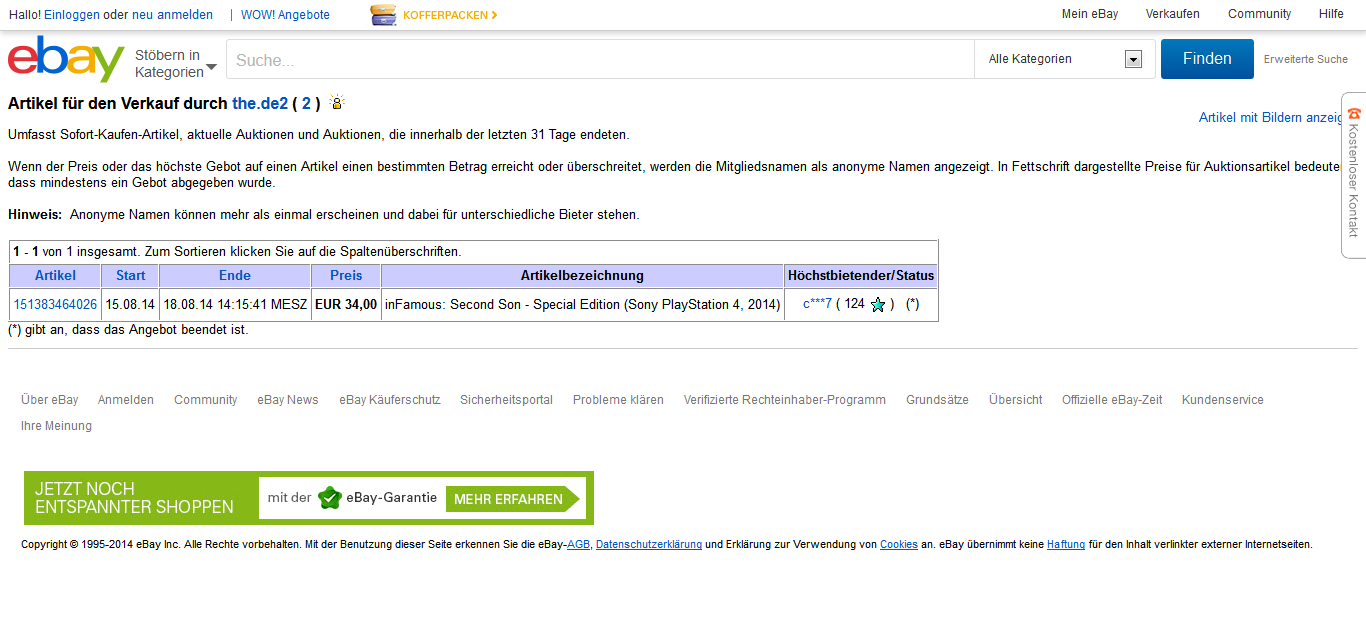Click the Jetzt noch entspannter shoppen banner

click(309, 498)
